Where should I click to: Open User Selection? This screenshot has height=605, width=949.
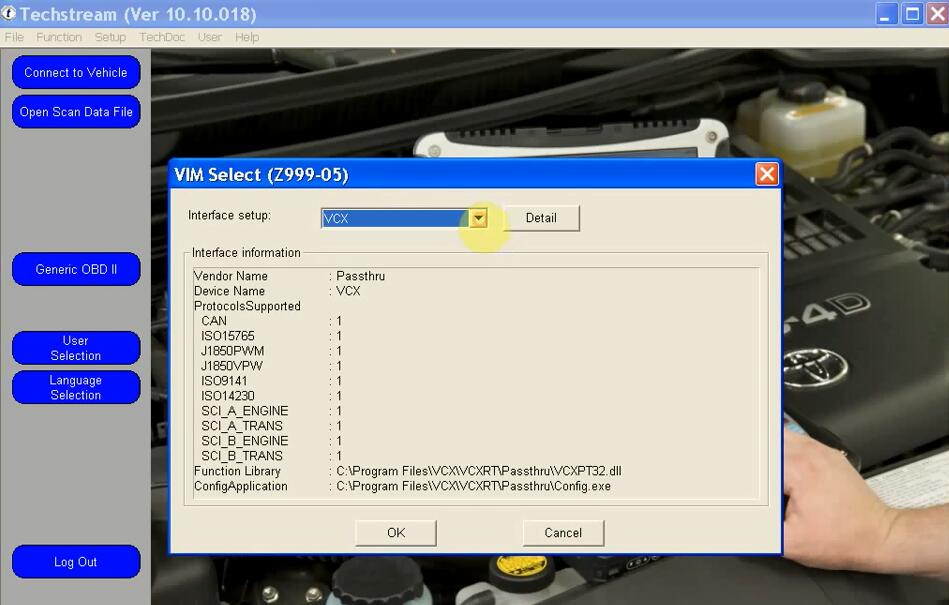pyautogui.click(x=76, y=348)
